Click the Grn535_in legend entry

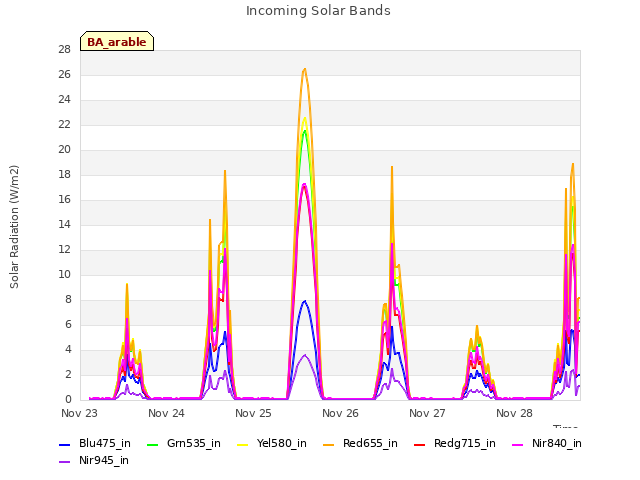click(x=184, y=443)
